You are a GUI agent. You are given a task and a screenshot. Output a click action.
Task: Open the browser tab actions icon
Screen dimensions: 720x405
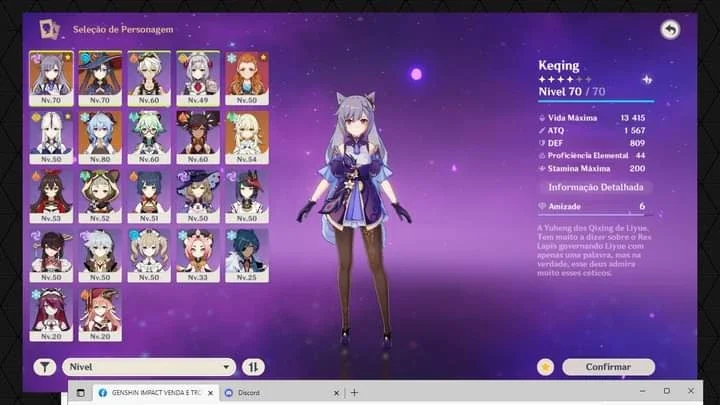(x=80, y=393)
